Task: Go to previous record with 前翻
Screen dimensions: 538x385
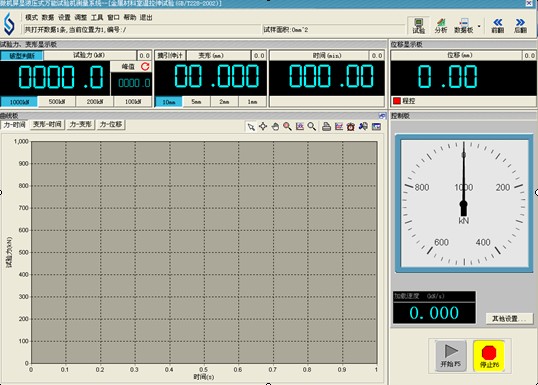Action: 498,26
